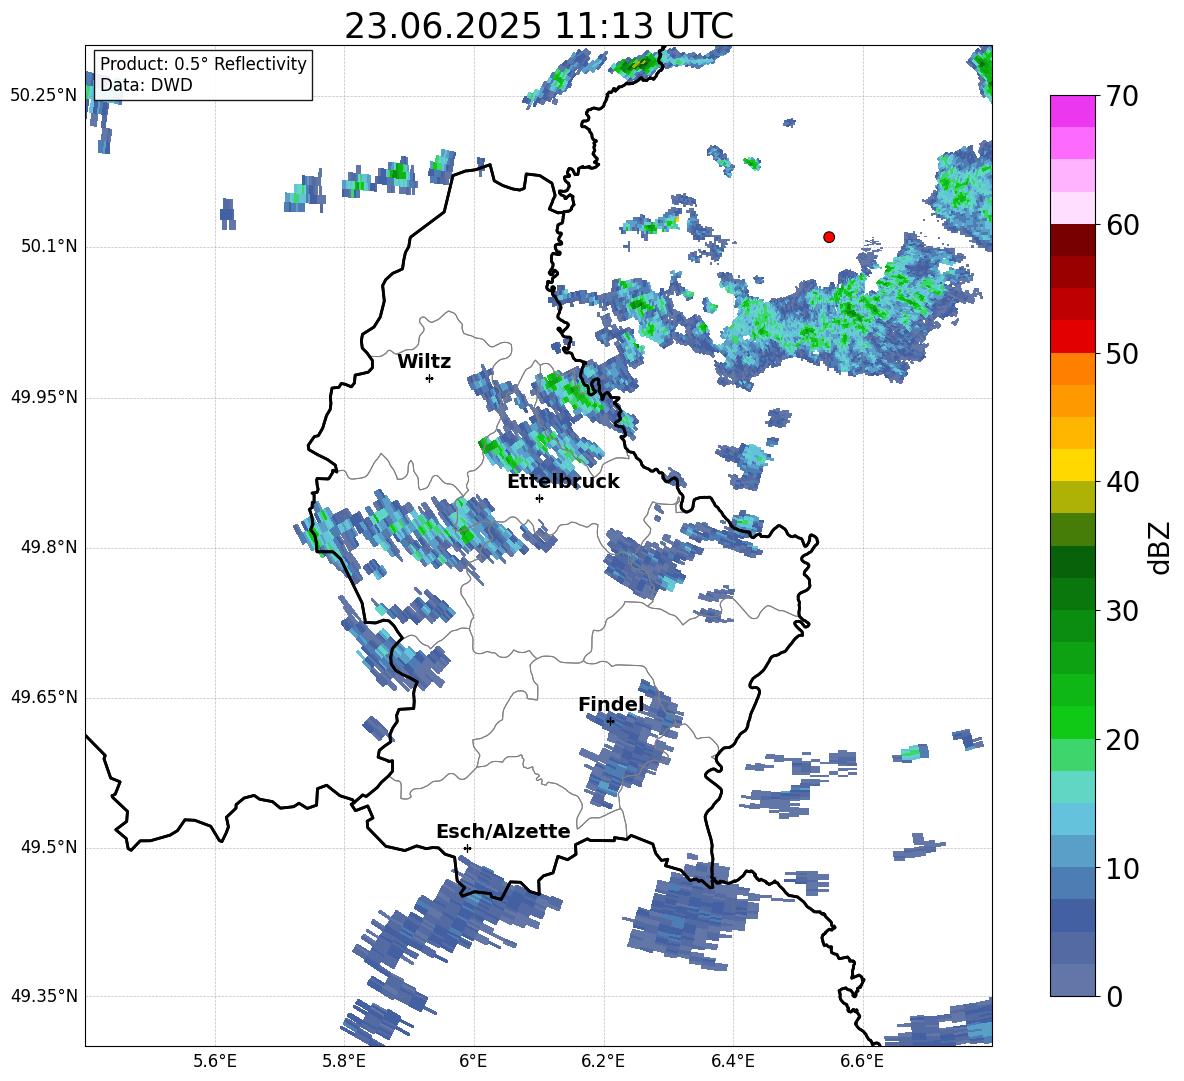Click the Esch/Alzette location cross marker
The height and width of the screenshot is (1081, 1184).
(x=467, y=848)
